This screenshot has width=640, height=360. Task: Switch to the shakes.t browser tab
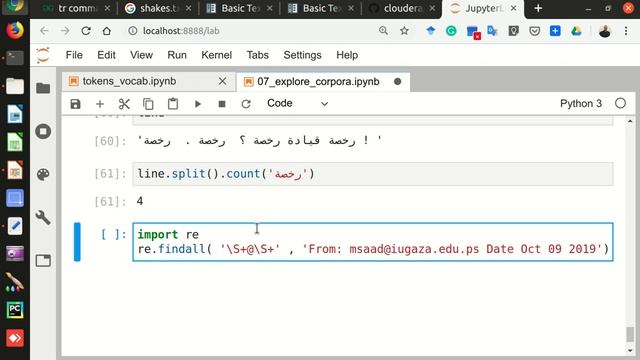158,9
